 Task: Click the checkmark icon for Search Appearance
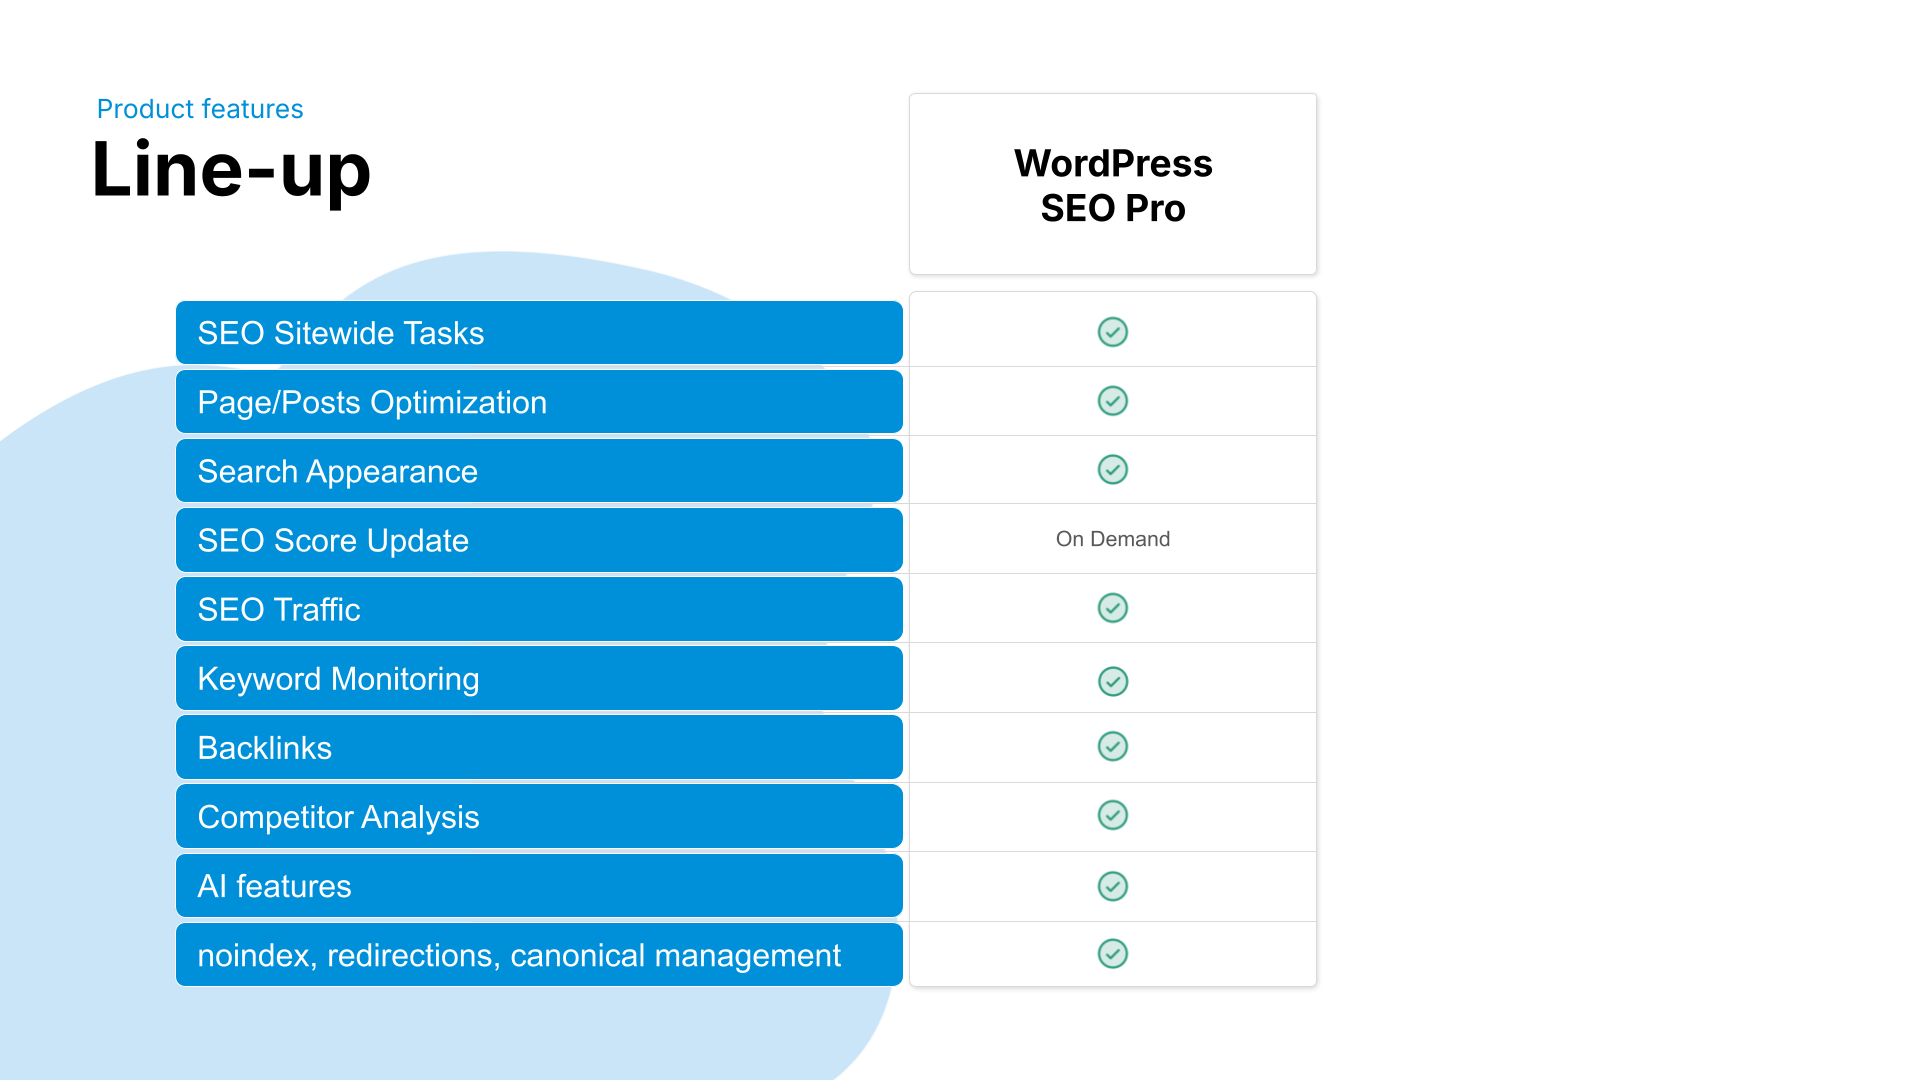pos(1112,470)
